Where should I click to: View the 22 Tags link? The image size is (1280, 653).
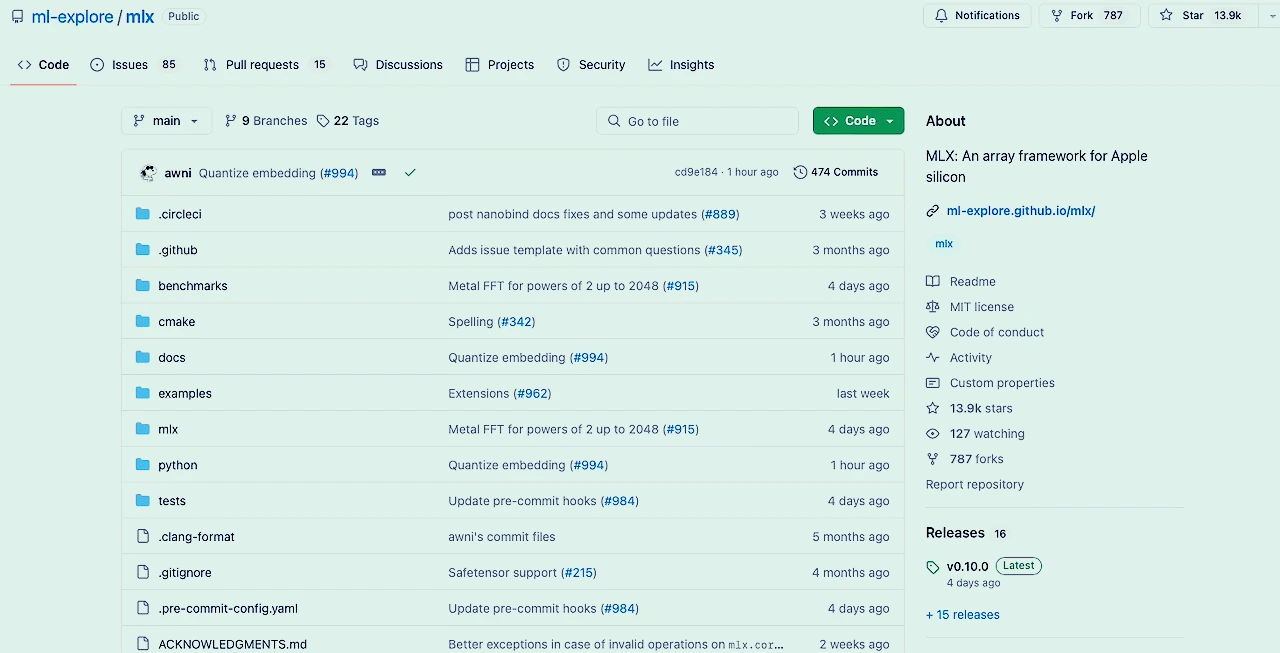(x=348, y=121)
